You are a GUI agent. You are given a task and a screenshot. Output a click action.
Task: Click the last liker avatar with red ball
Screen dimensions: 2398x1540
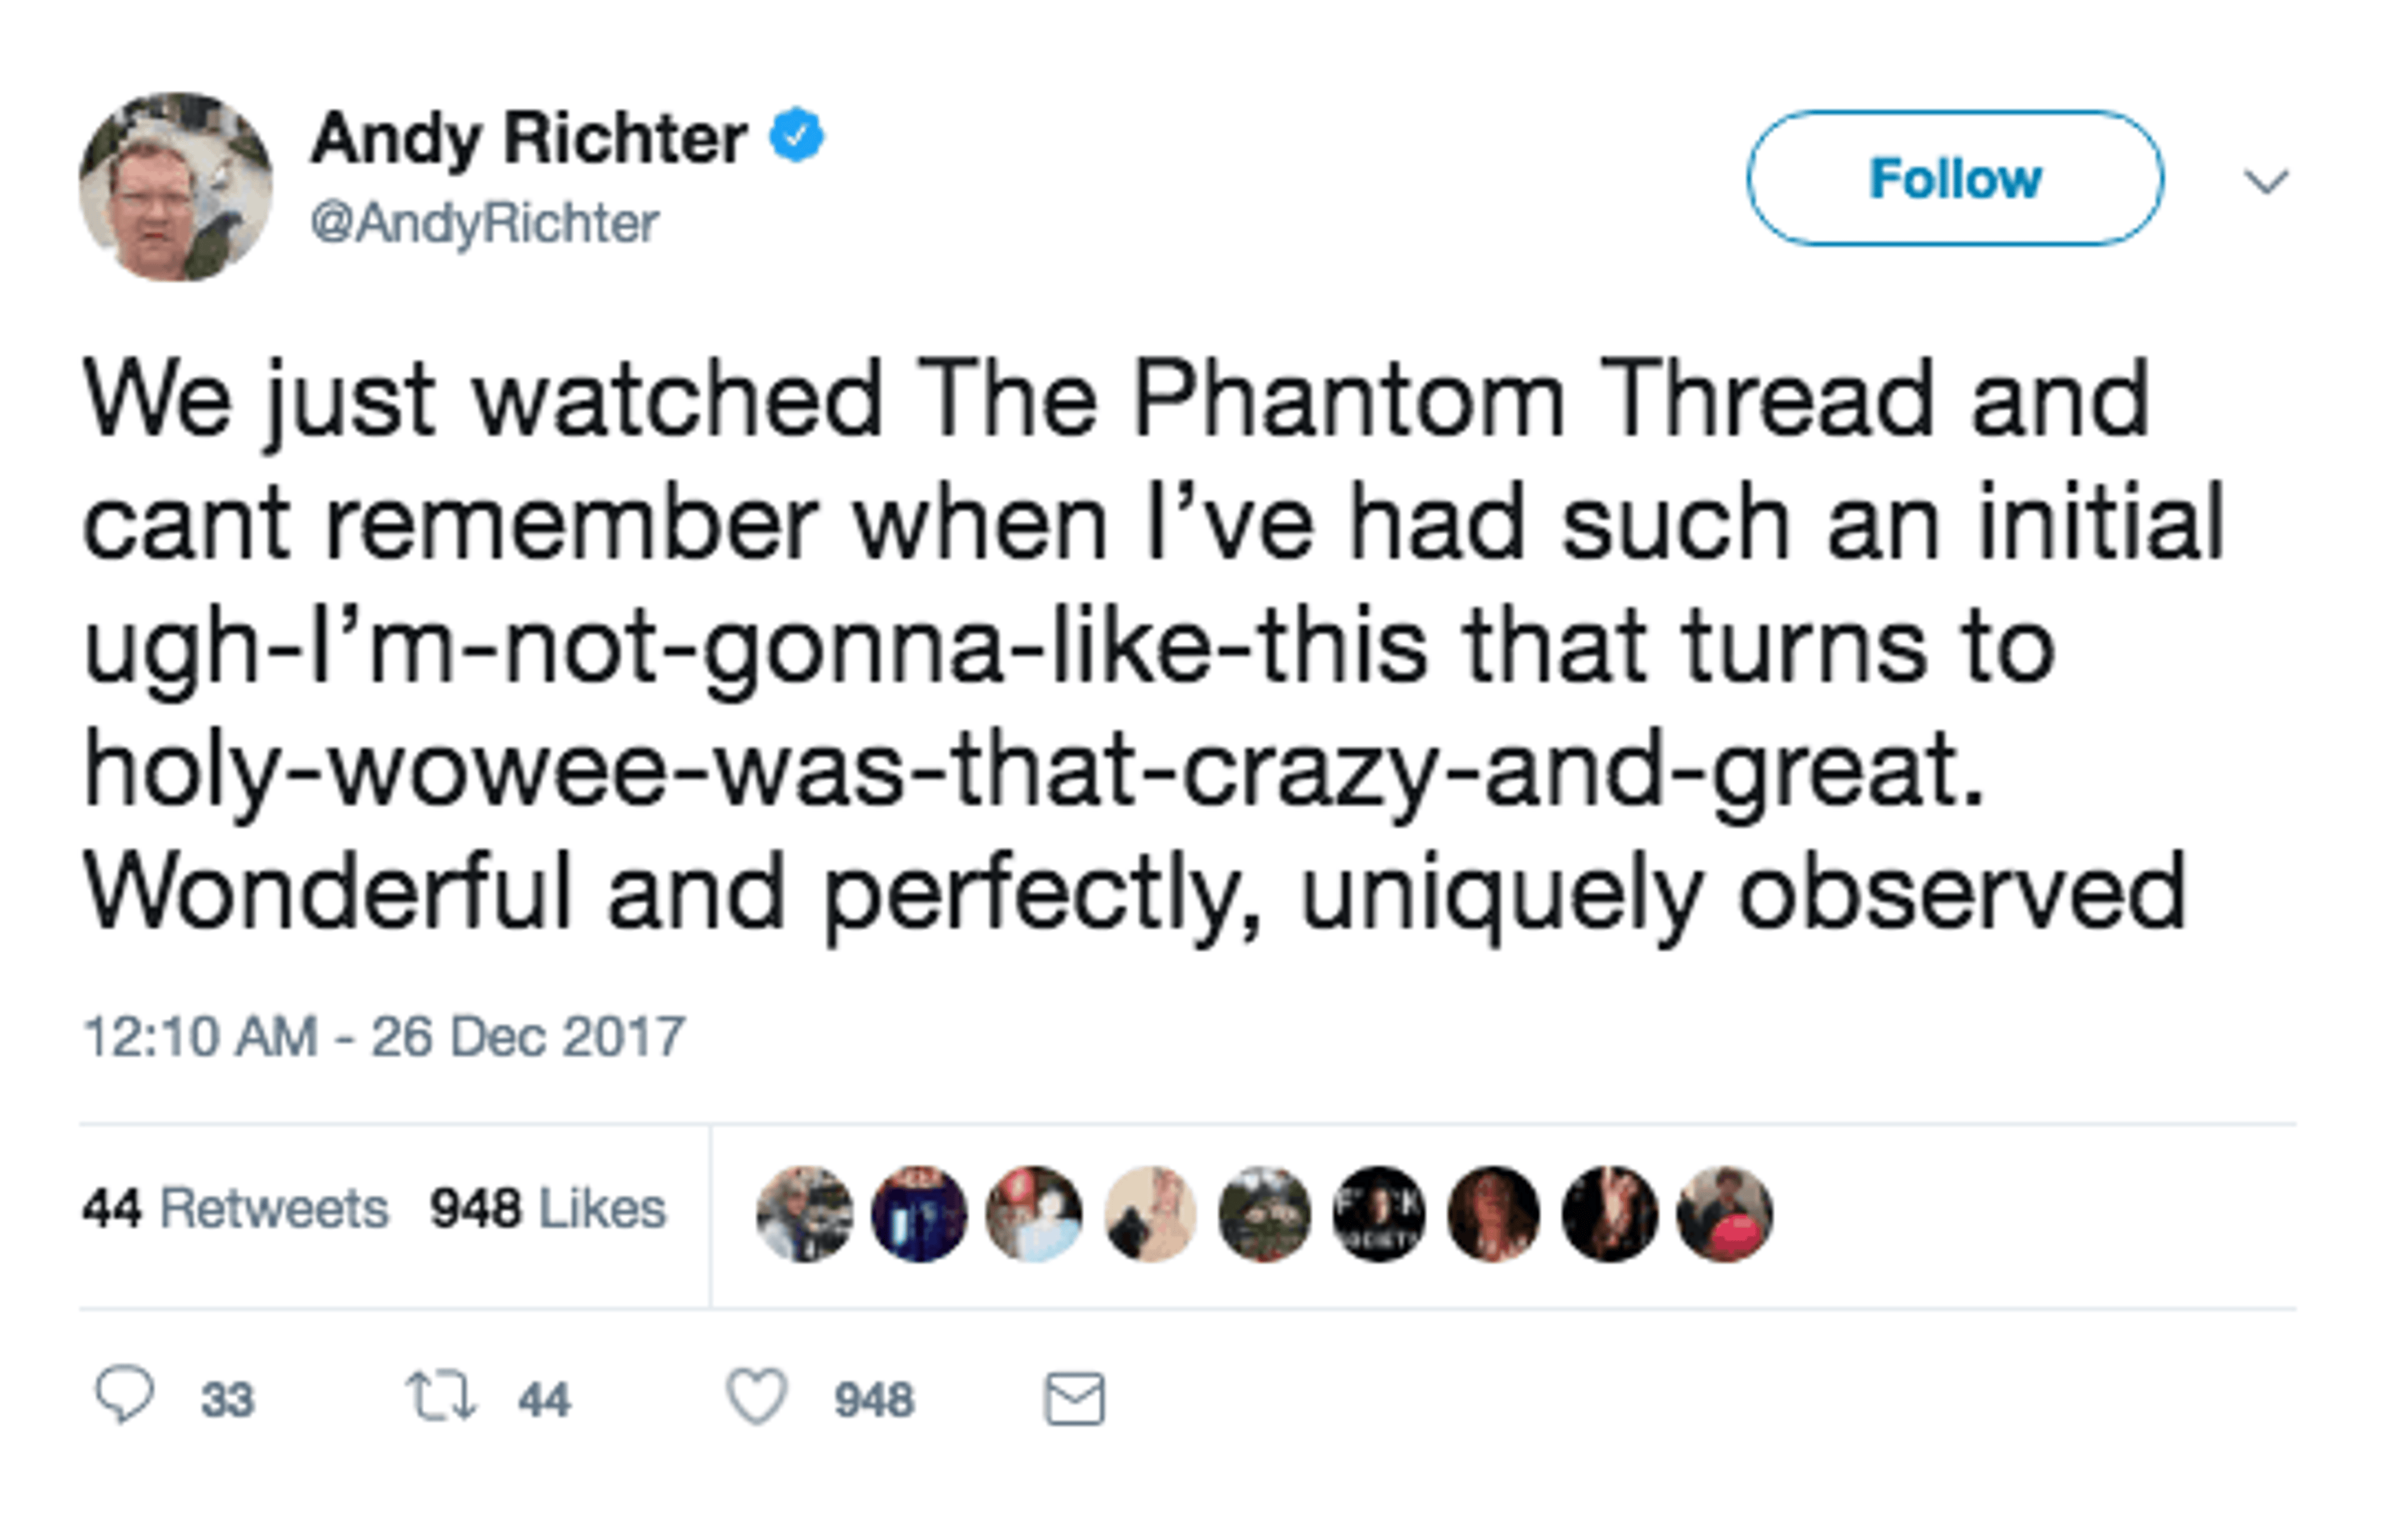click(x=1724, y=1214)
